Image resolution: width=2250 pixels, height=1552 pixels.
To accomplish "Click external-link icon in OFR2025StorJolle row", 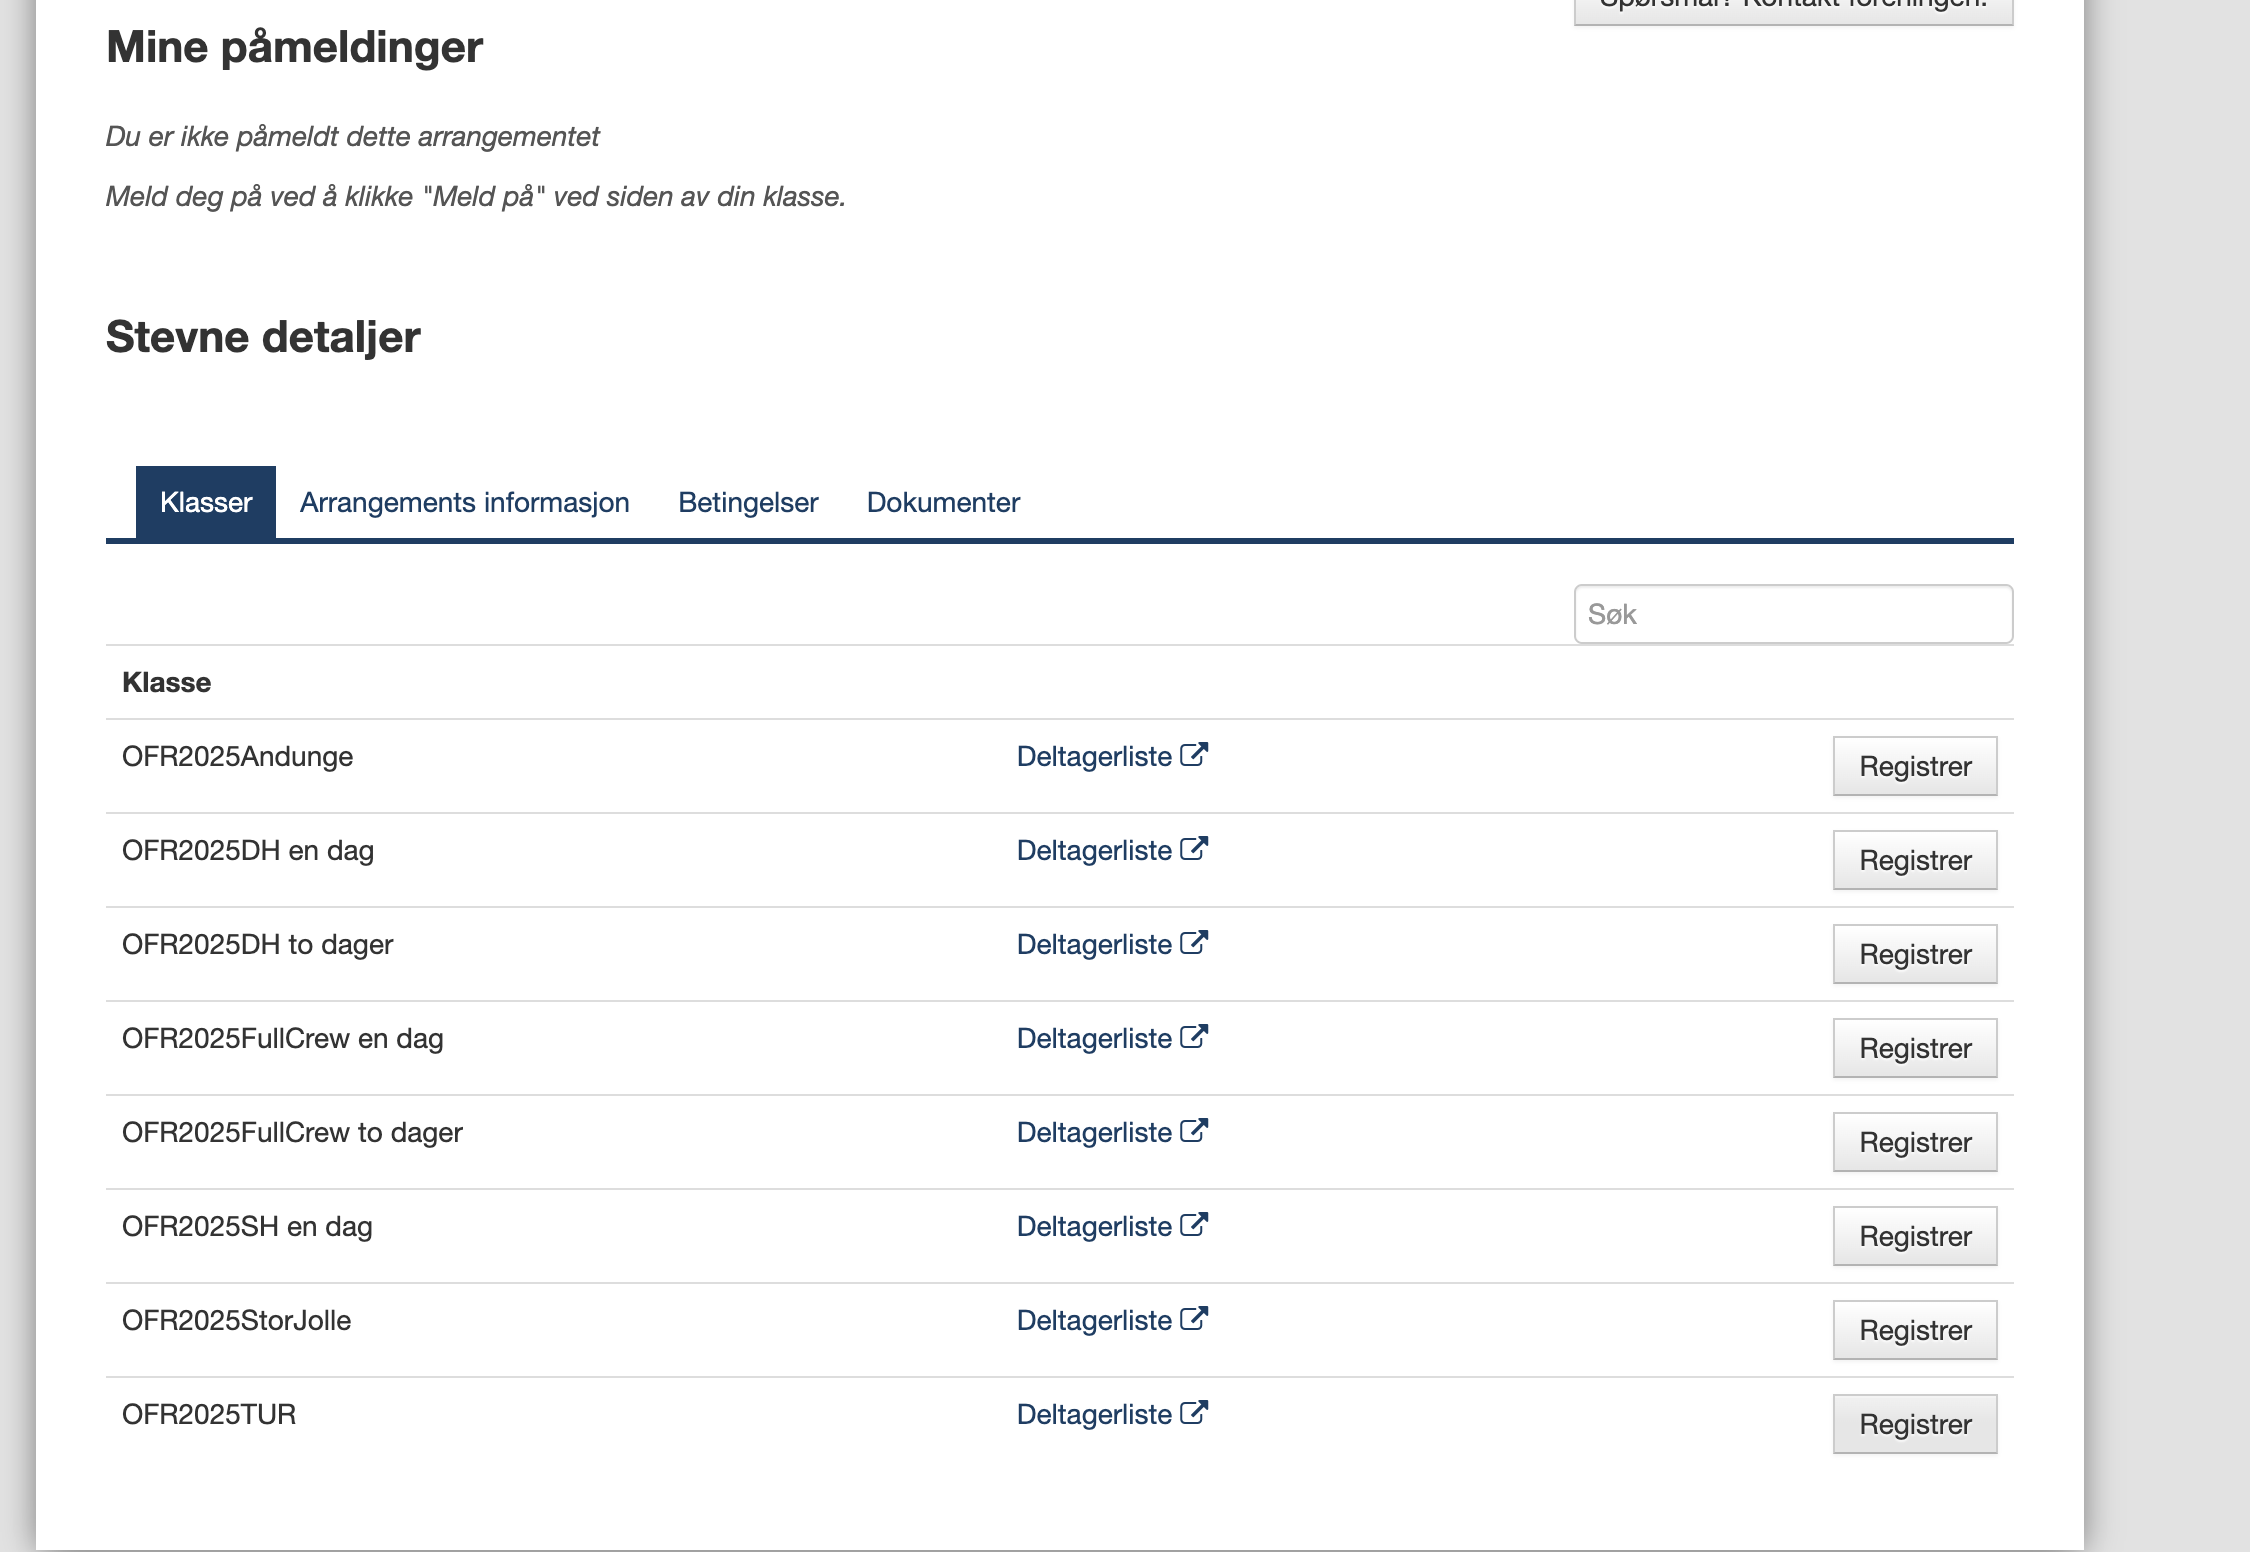I will pos(1194,1319).
